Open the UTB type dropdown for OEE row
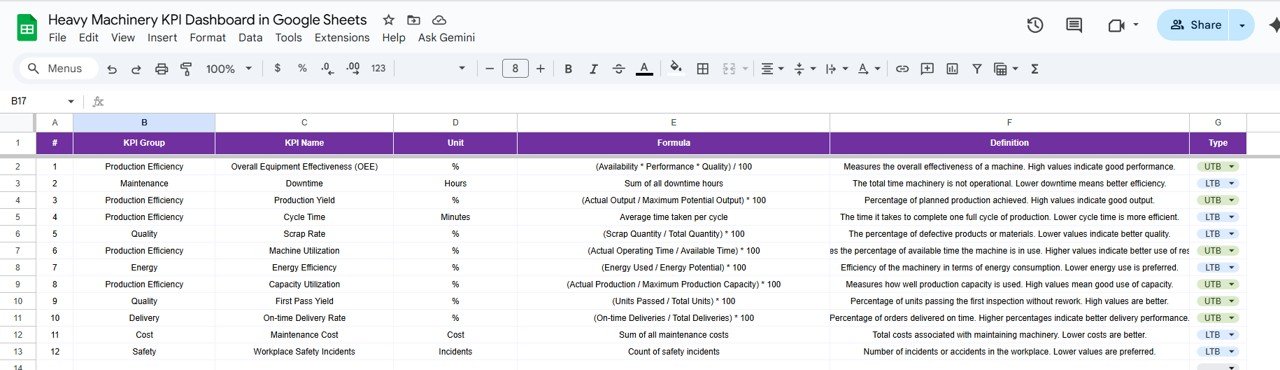The image size is (1280, 370). pyautogui.click(x=1232, y=166)
